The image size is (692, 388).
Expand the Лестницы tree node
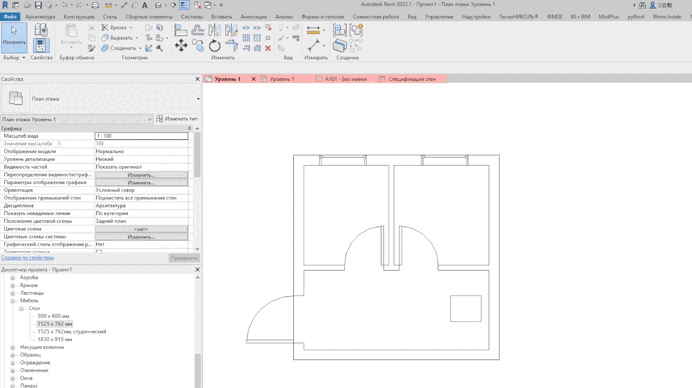(13, 293)
